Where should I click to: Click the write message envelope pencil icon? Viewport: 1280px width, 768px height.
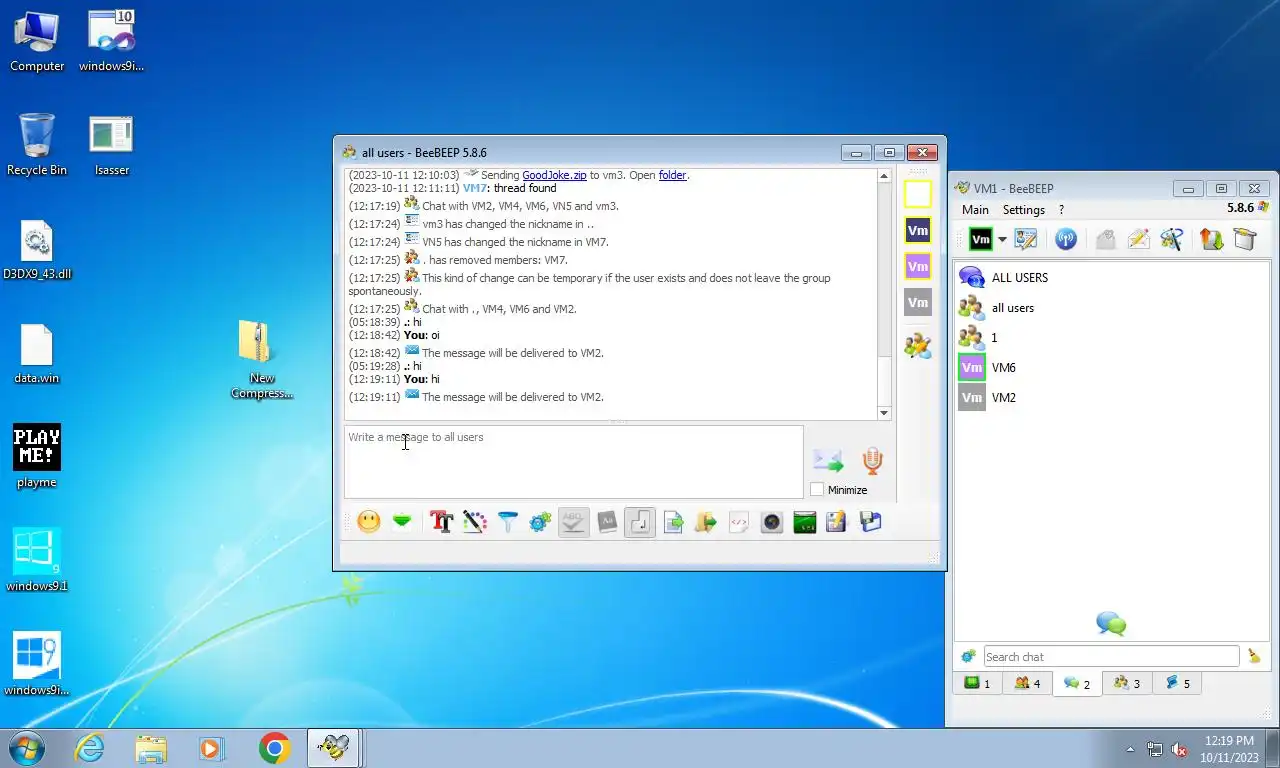click(x=1138, y=239)
